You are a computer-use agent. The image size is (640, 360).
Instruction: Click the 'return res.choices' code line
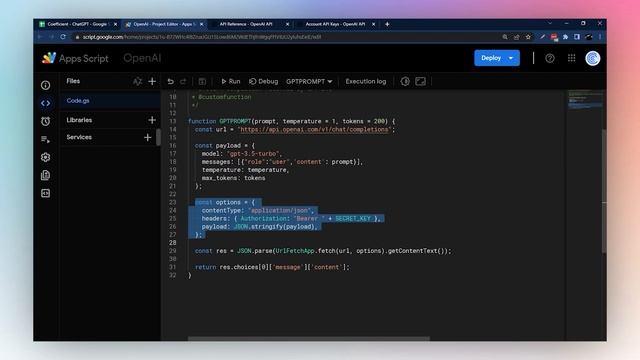coord(272,267)
